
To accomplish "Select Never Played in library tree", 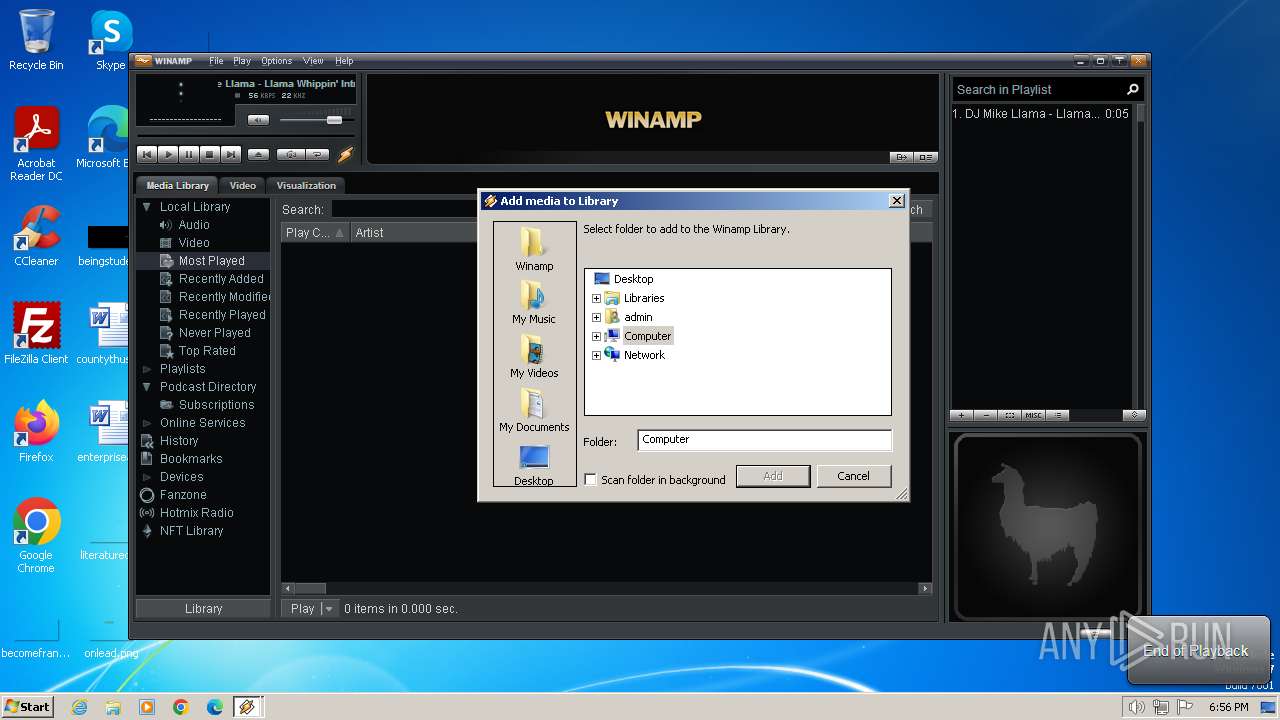I will [214, 333].
